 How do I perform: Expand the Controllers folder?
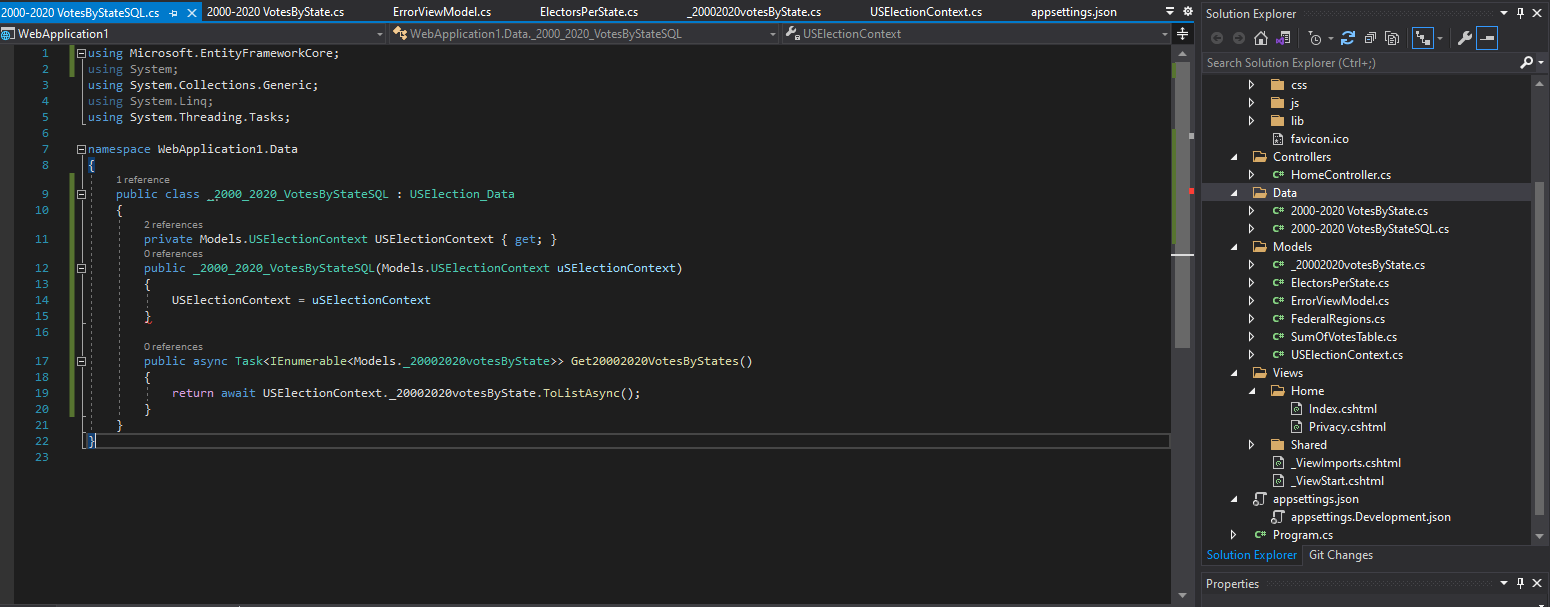pyautogui.click(x=1232, y=156)
